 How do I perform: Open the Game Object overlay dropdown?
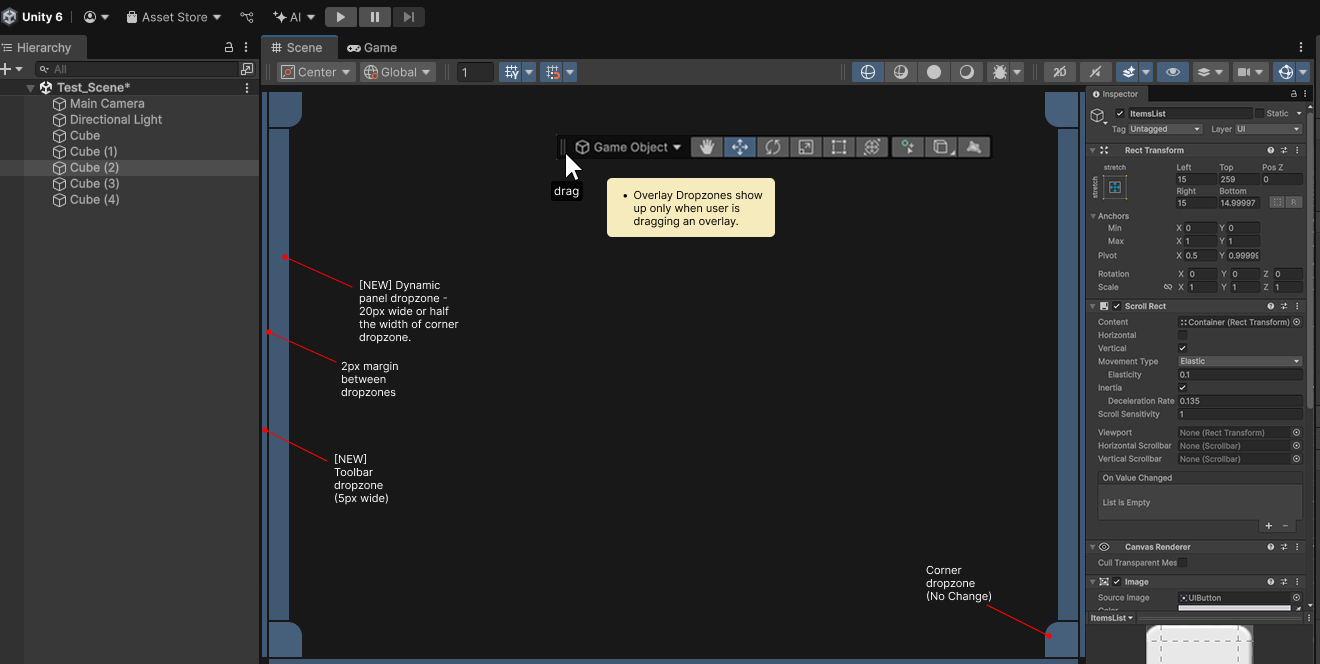click(x=629, y=147)
